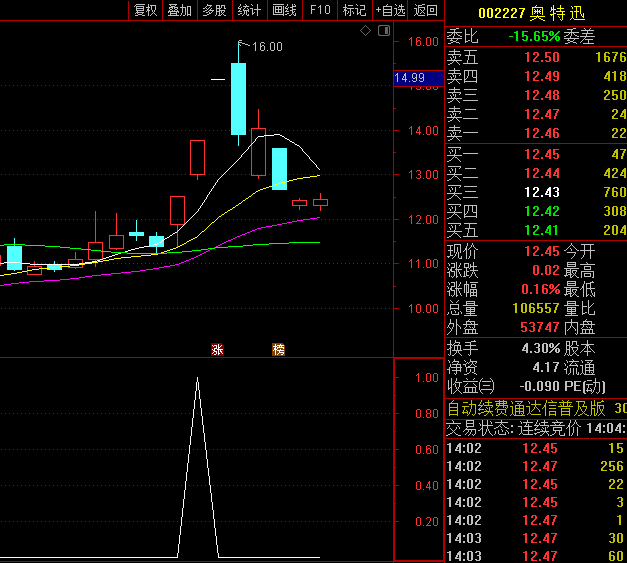
Task: Toggle 标记 stock marking
Action: (354, 10)
